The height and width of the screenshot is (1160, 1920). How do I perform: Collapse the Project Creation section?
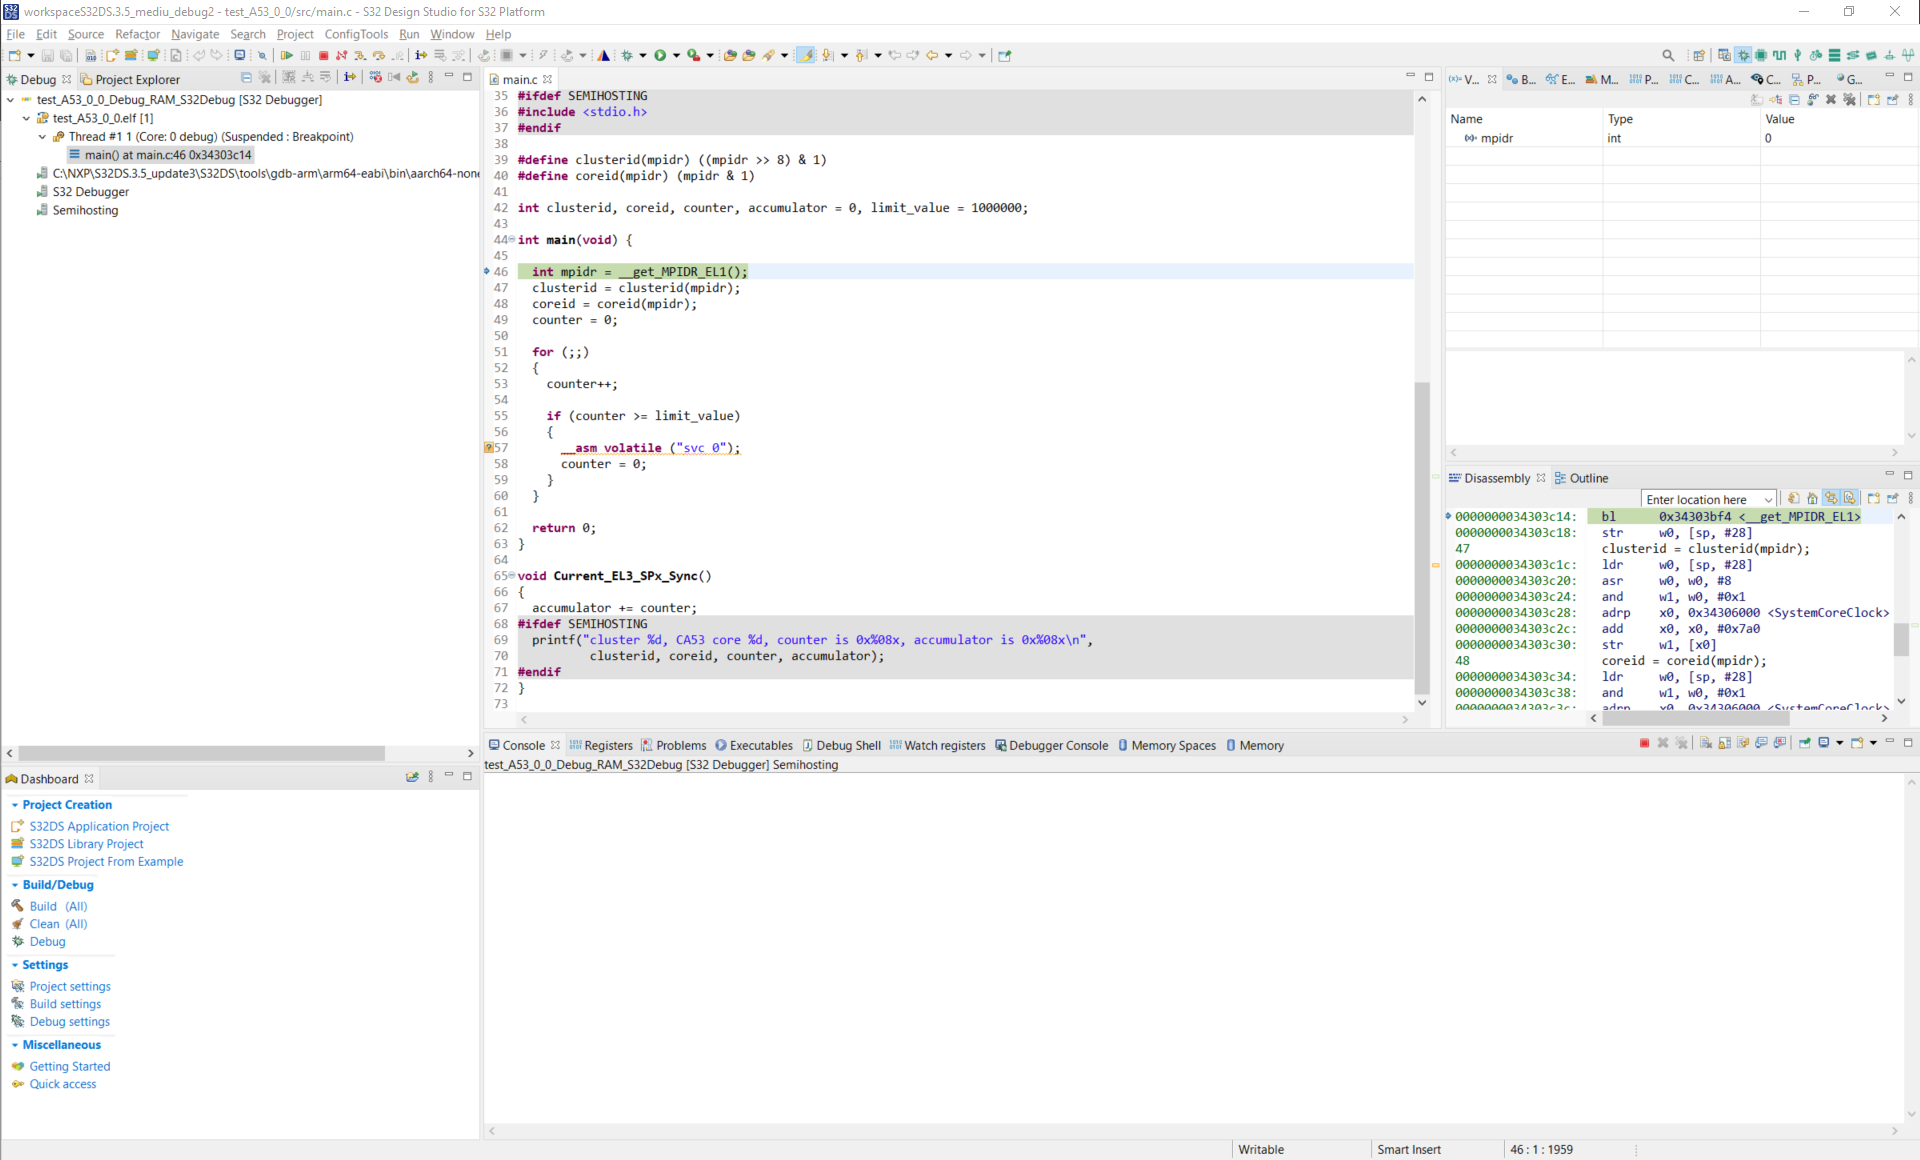(x=15, y=805)
